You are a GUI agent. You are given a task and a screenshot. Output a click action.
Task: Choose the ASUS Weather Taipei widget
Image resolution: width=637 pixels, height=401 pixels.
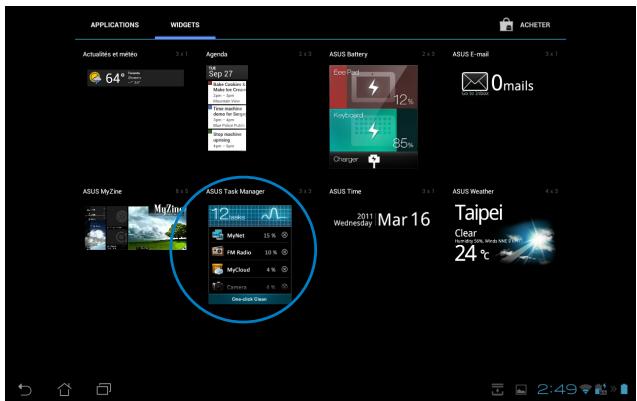[504, 234]
